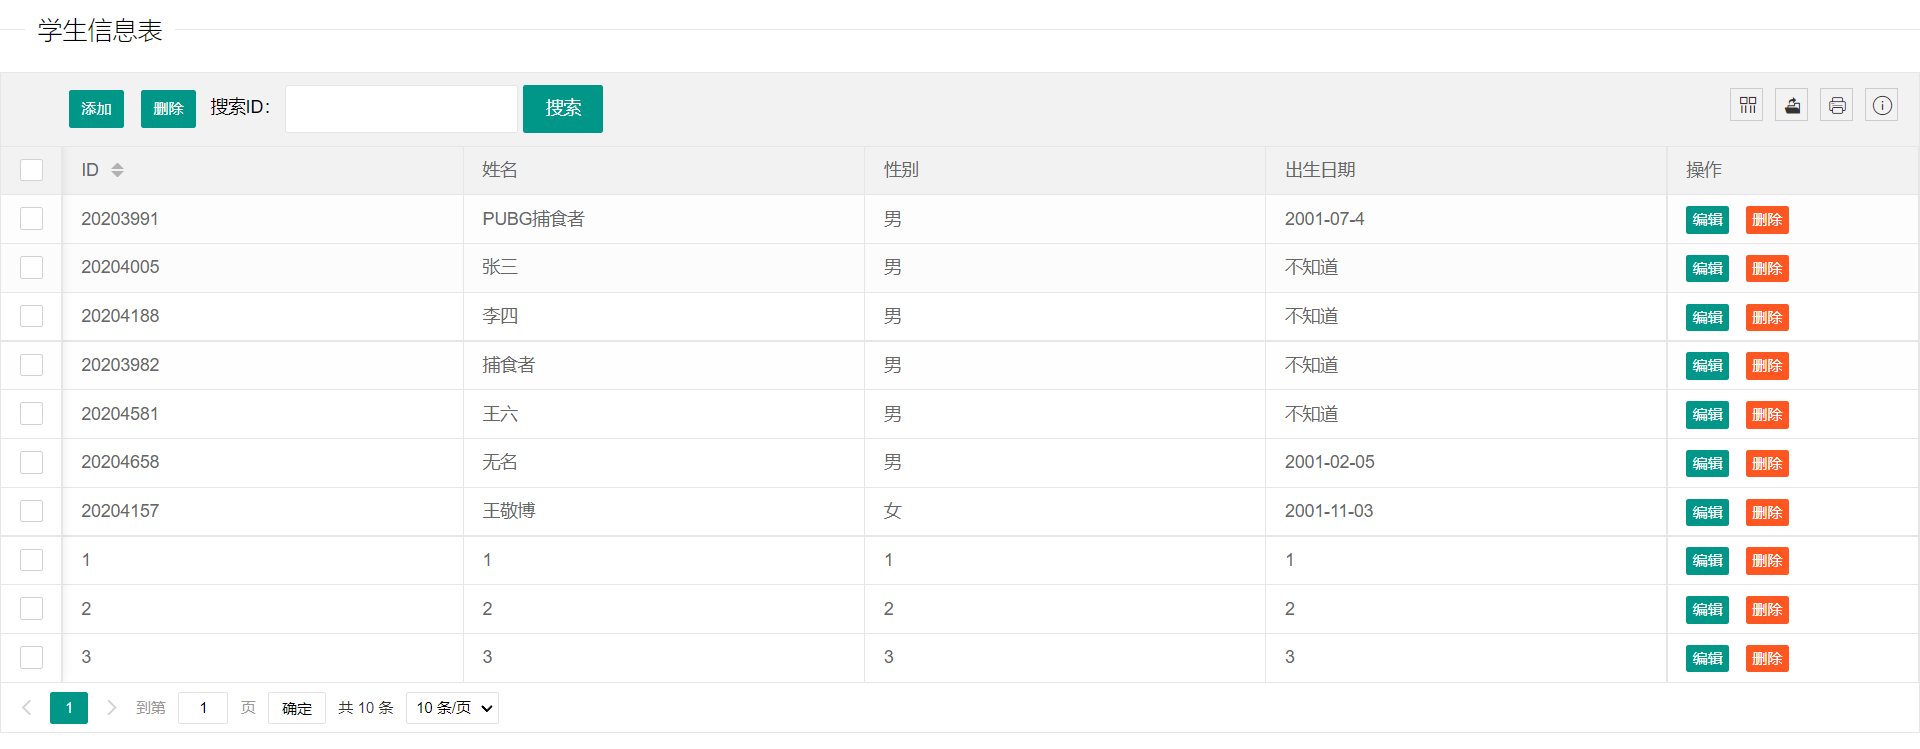The width and height of the screenshot is (1920, 749).
Task: Check the row with ID 20203991
Action: [32, 219]
